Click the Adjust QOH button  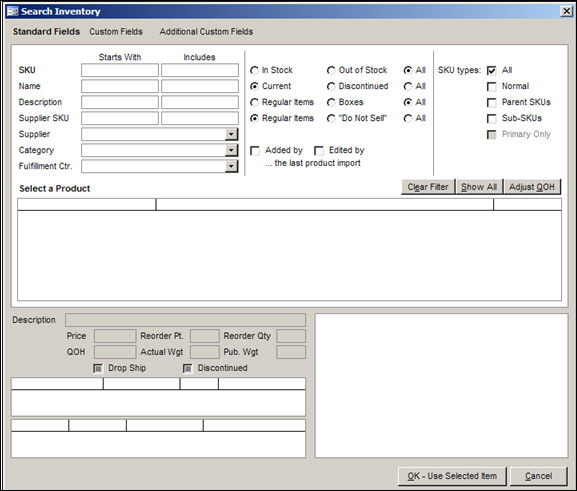(532, 187)
